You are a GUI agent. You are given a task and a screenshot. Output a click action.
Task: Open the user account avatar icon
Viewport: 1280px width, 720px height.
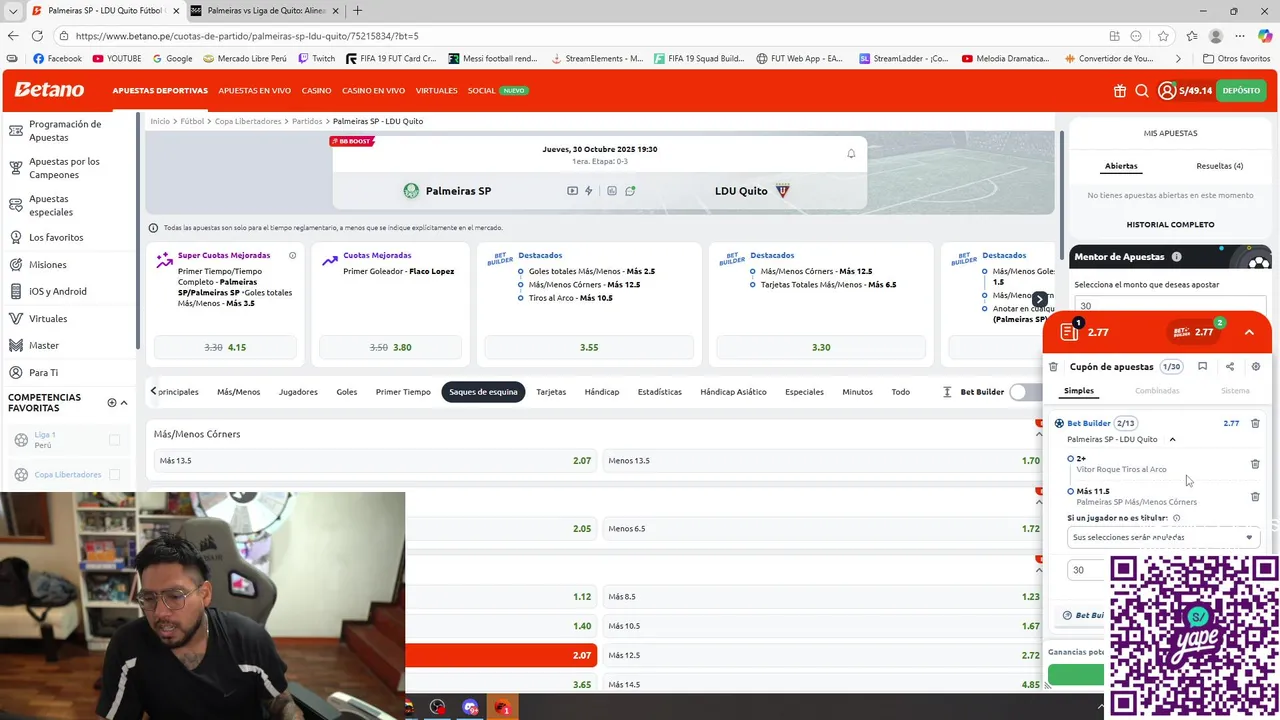[x=1167, y=91]
